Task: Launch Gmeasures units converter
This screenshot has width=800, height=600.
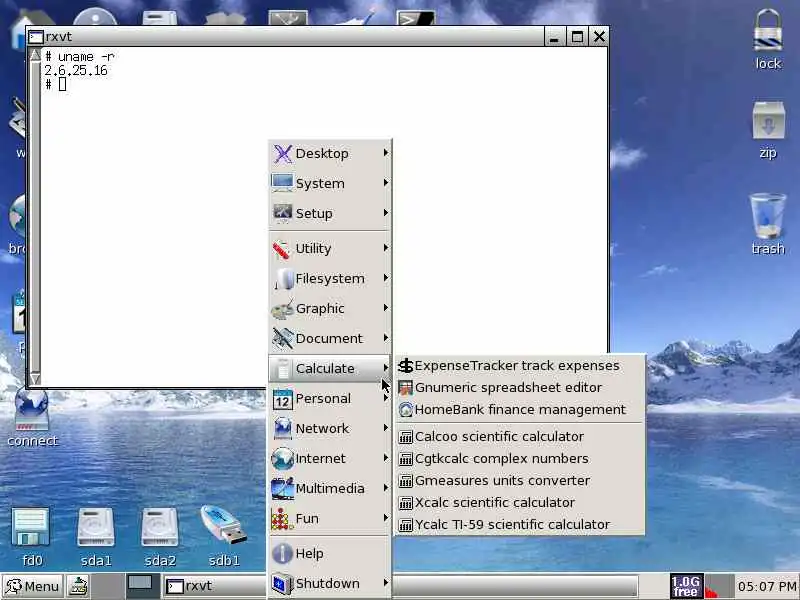Action: pos(519,481)
